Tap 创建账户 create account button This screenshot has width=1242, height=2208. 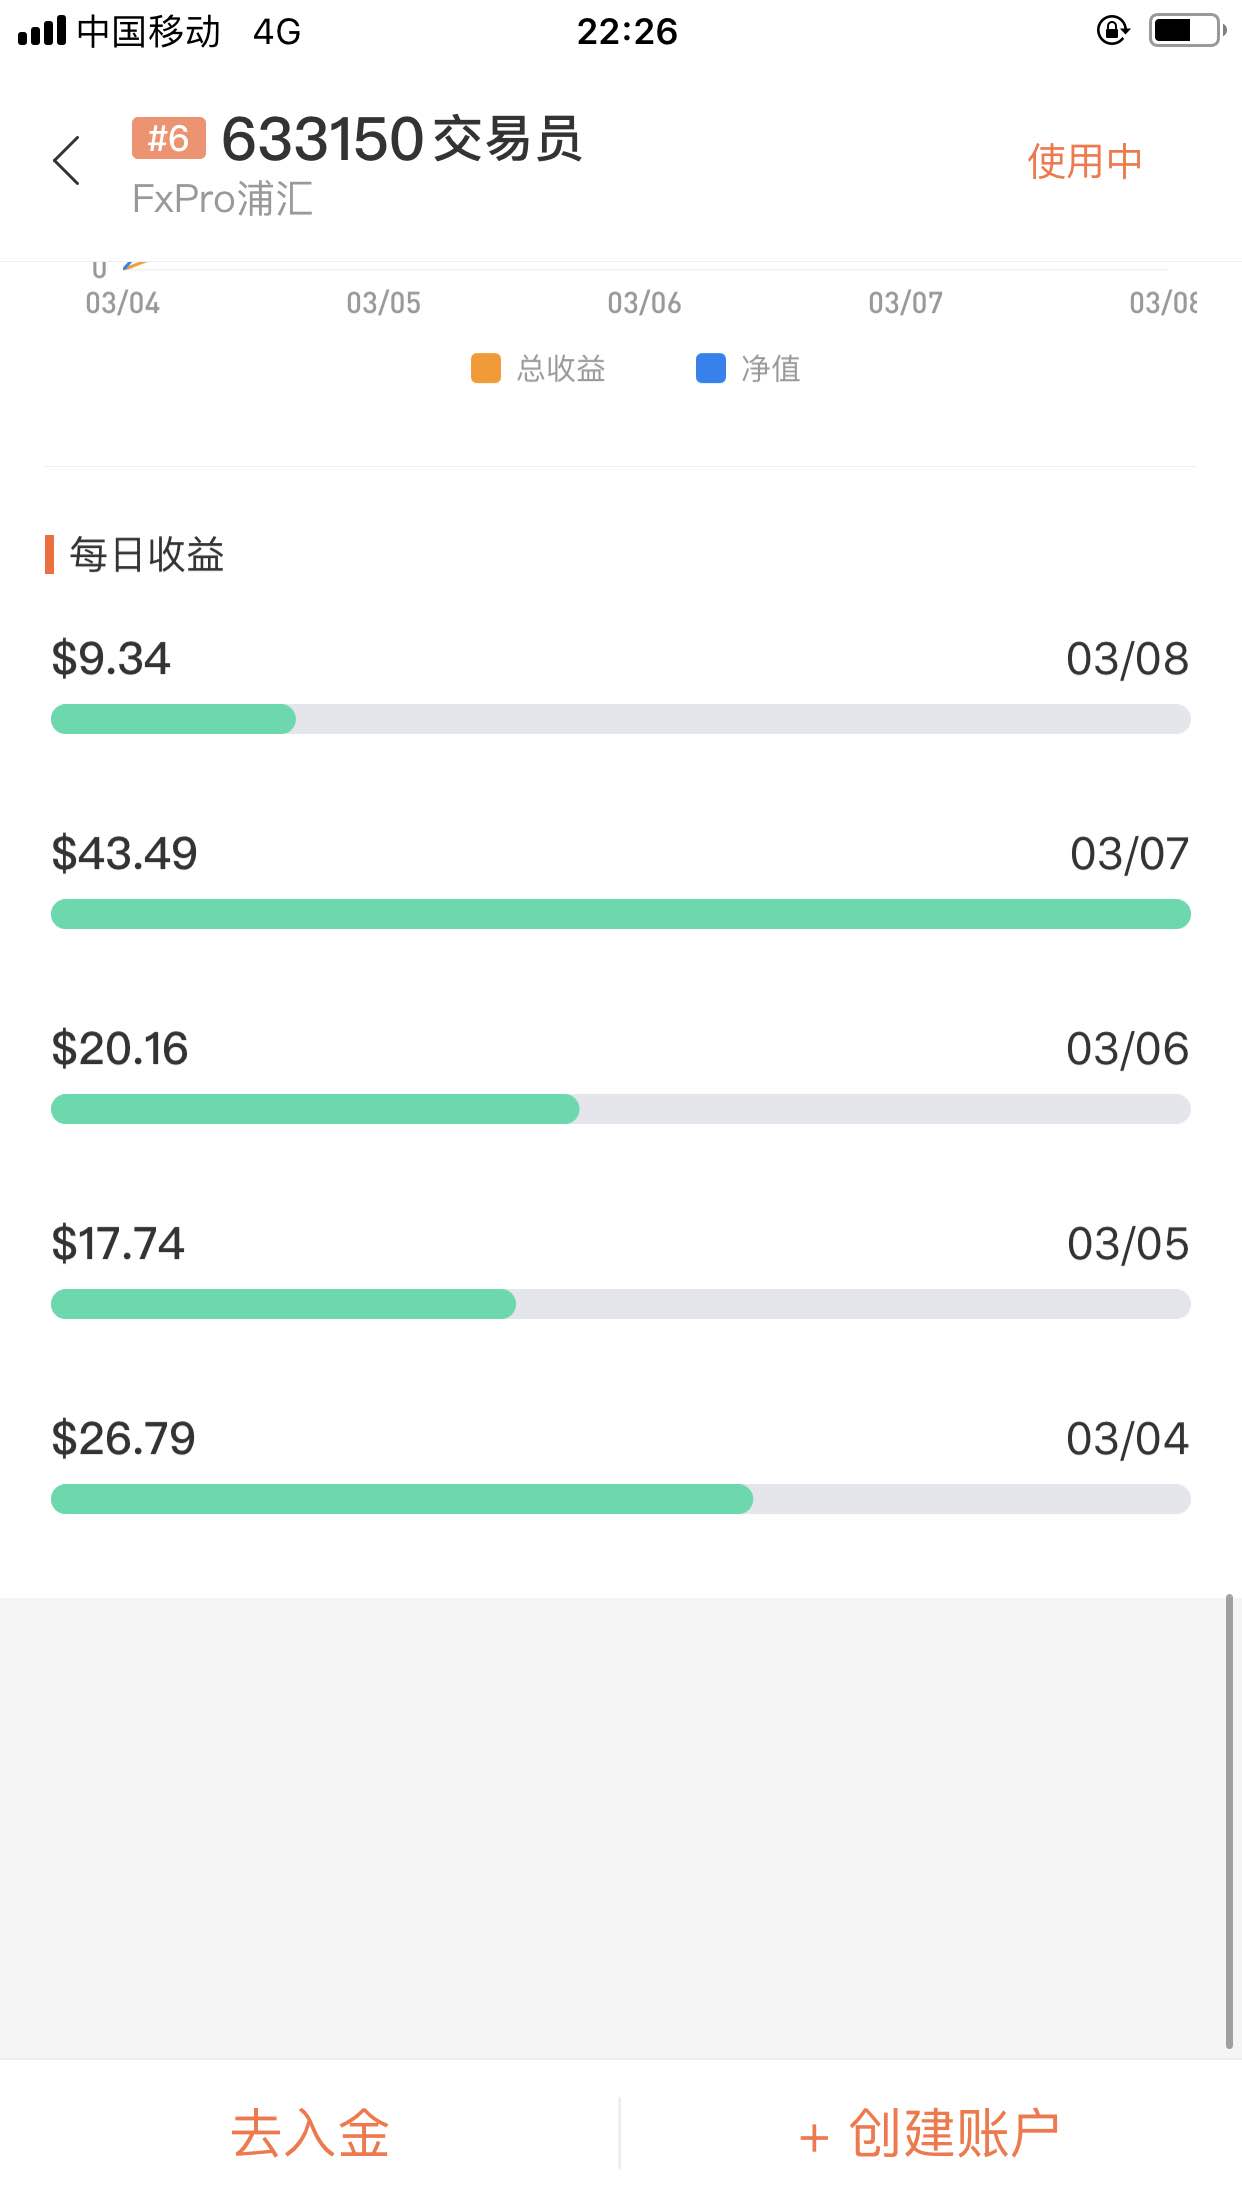(954, 2134)
